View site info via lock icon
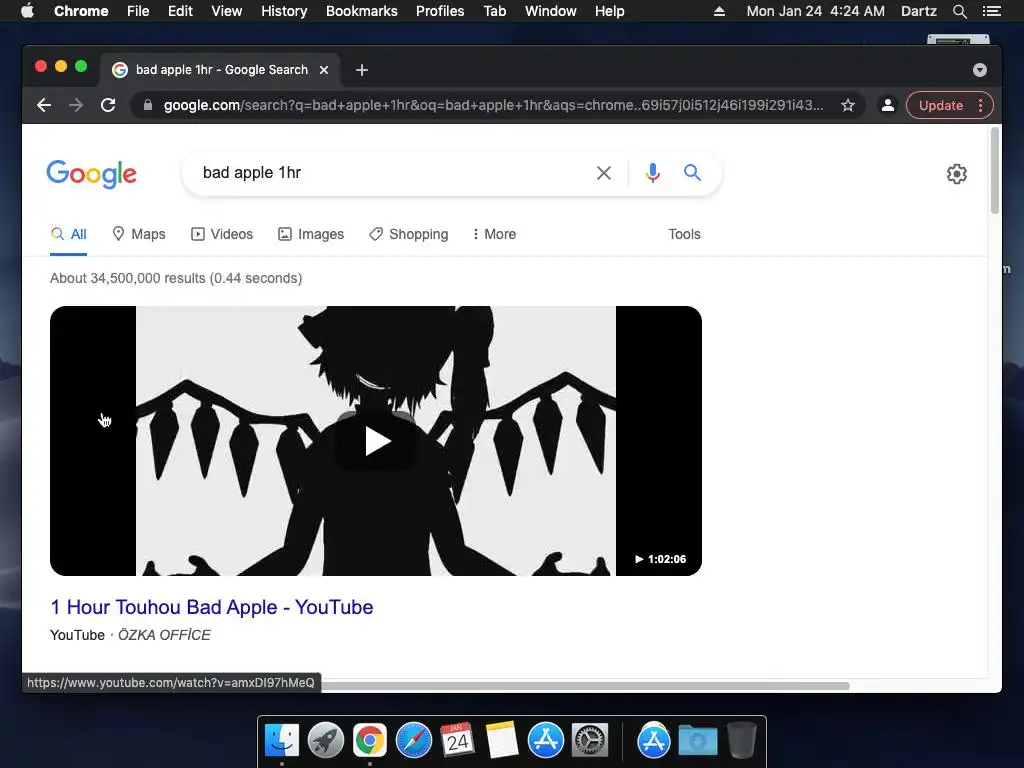The image size is (1024, 768). (148, 105)
